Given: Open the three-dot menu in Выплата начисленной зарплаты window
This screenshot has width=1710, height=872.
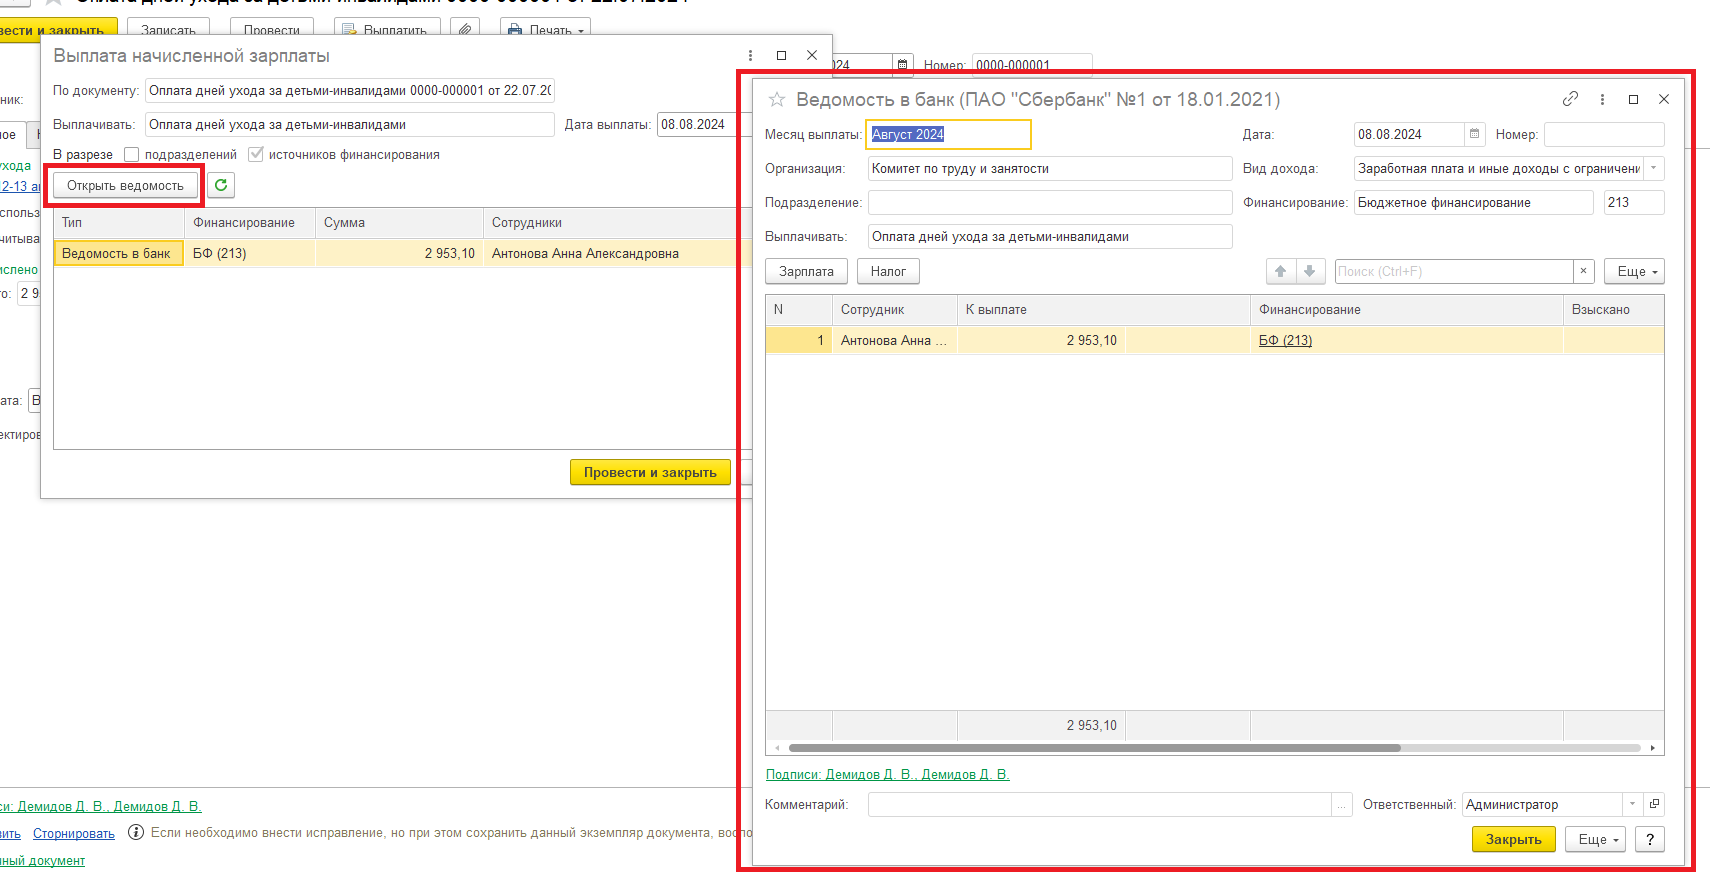Looking at the screenshot, I should point(750,55).
